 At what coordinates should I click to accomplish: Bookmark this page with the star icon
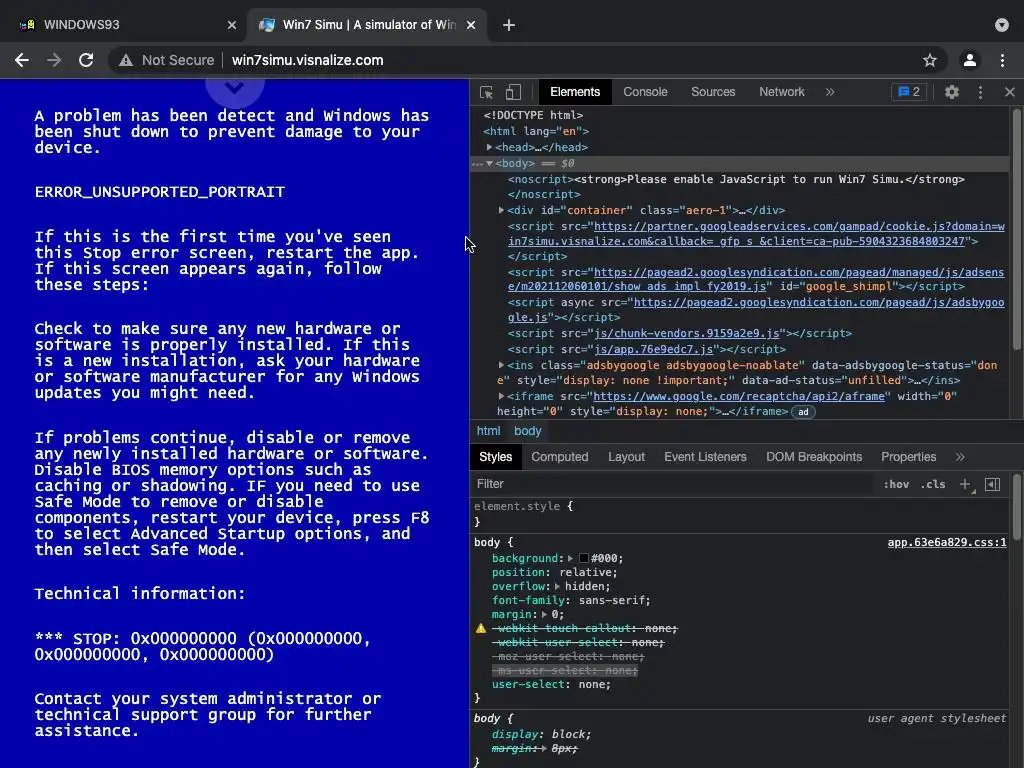[930, 60]
